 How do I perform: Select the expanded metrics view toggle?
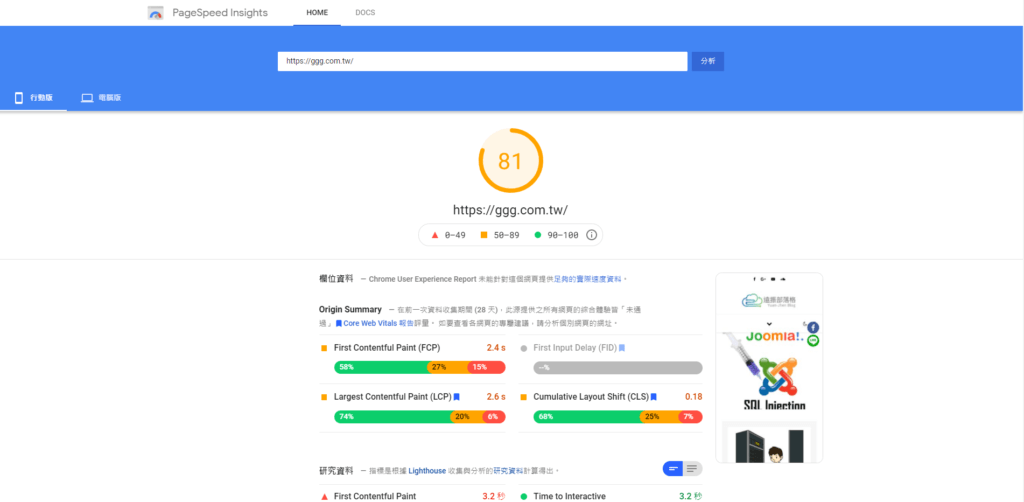click(692, 468)
